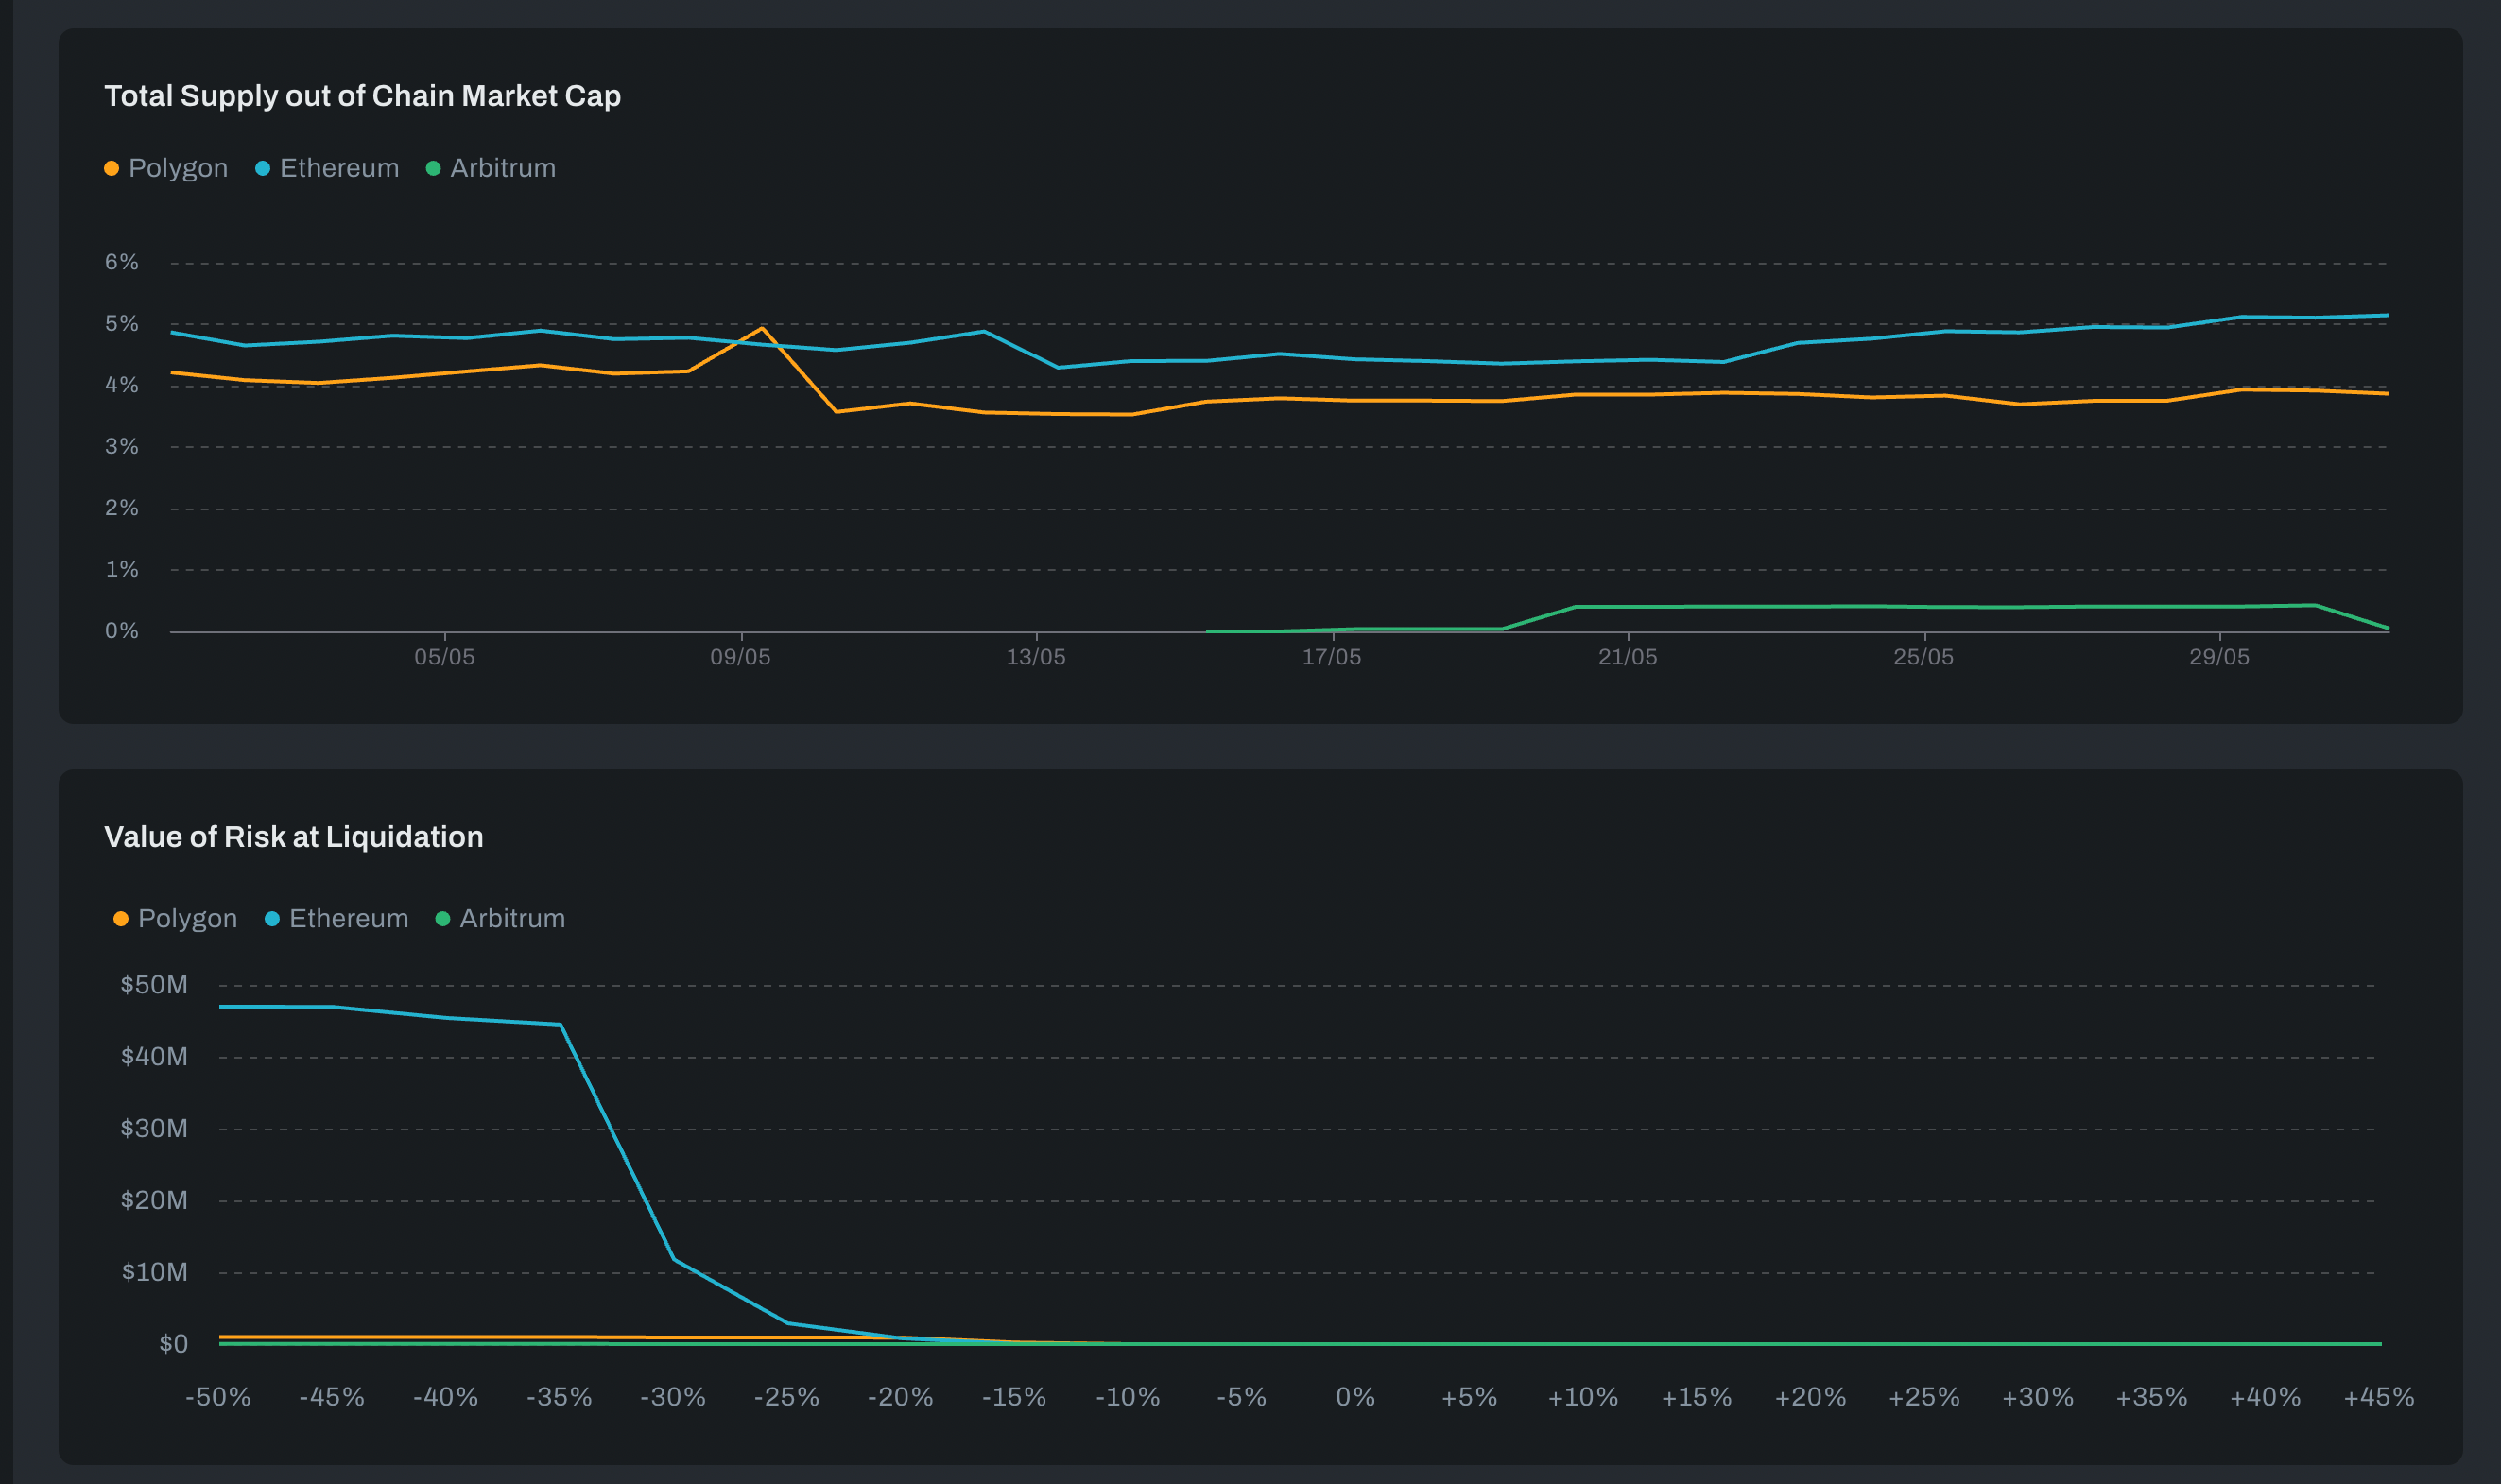Click the +45% axis label
Image resolution: width=2501 pixels, height=1484 pixels.
(x=2378, y=1397)
